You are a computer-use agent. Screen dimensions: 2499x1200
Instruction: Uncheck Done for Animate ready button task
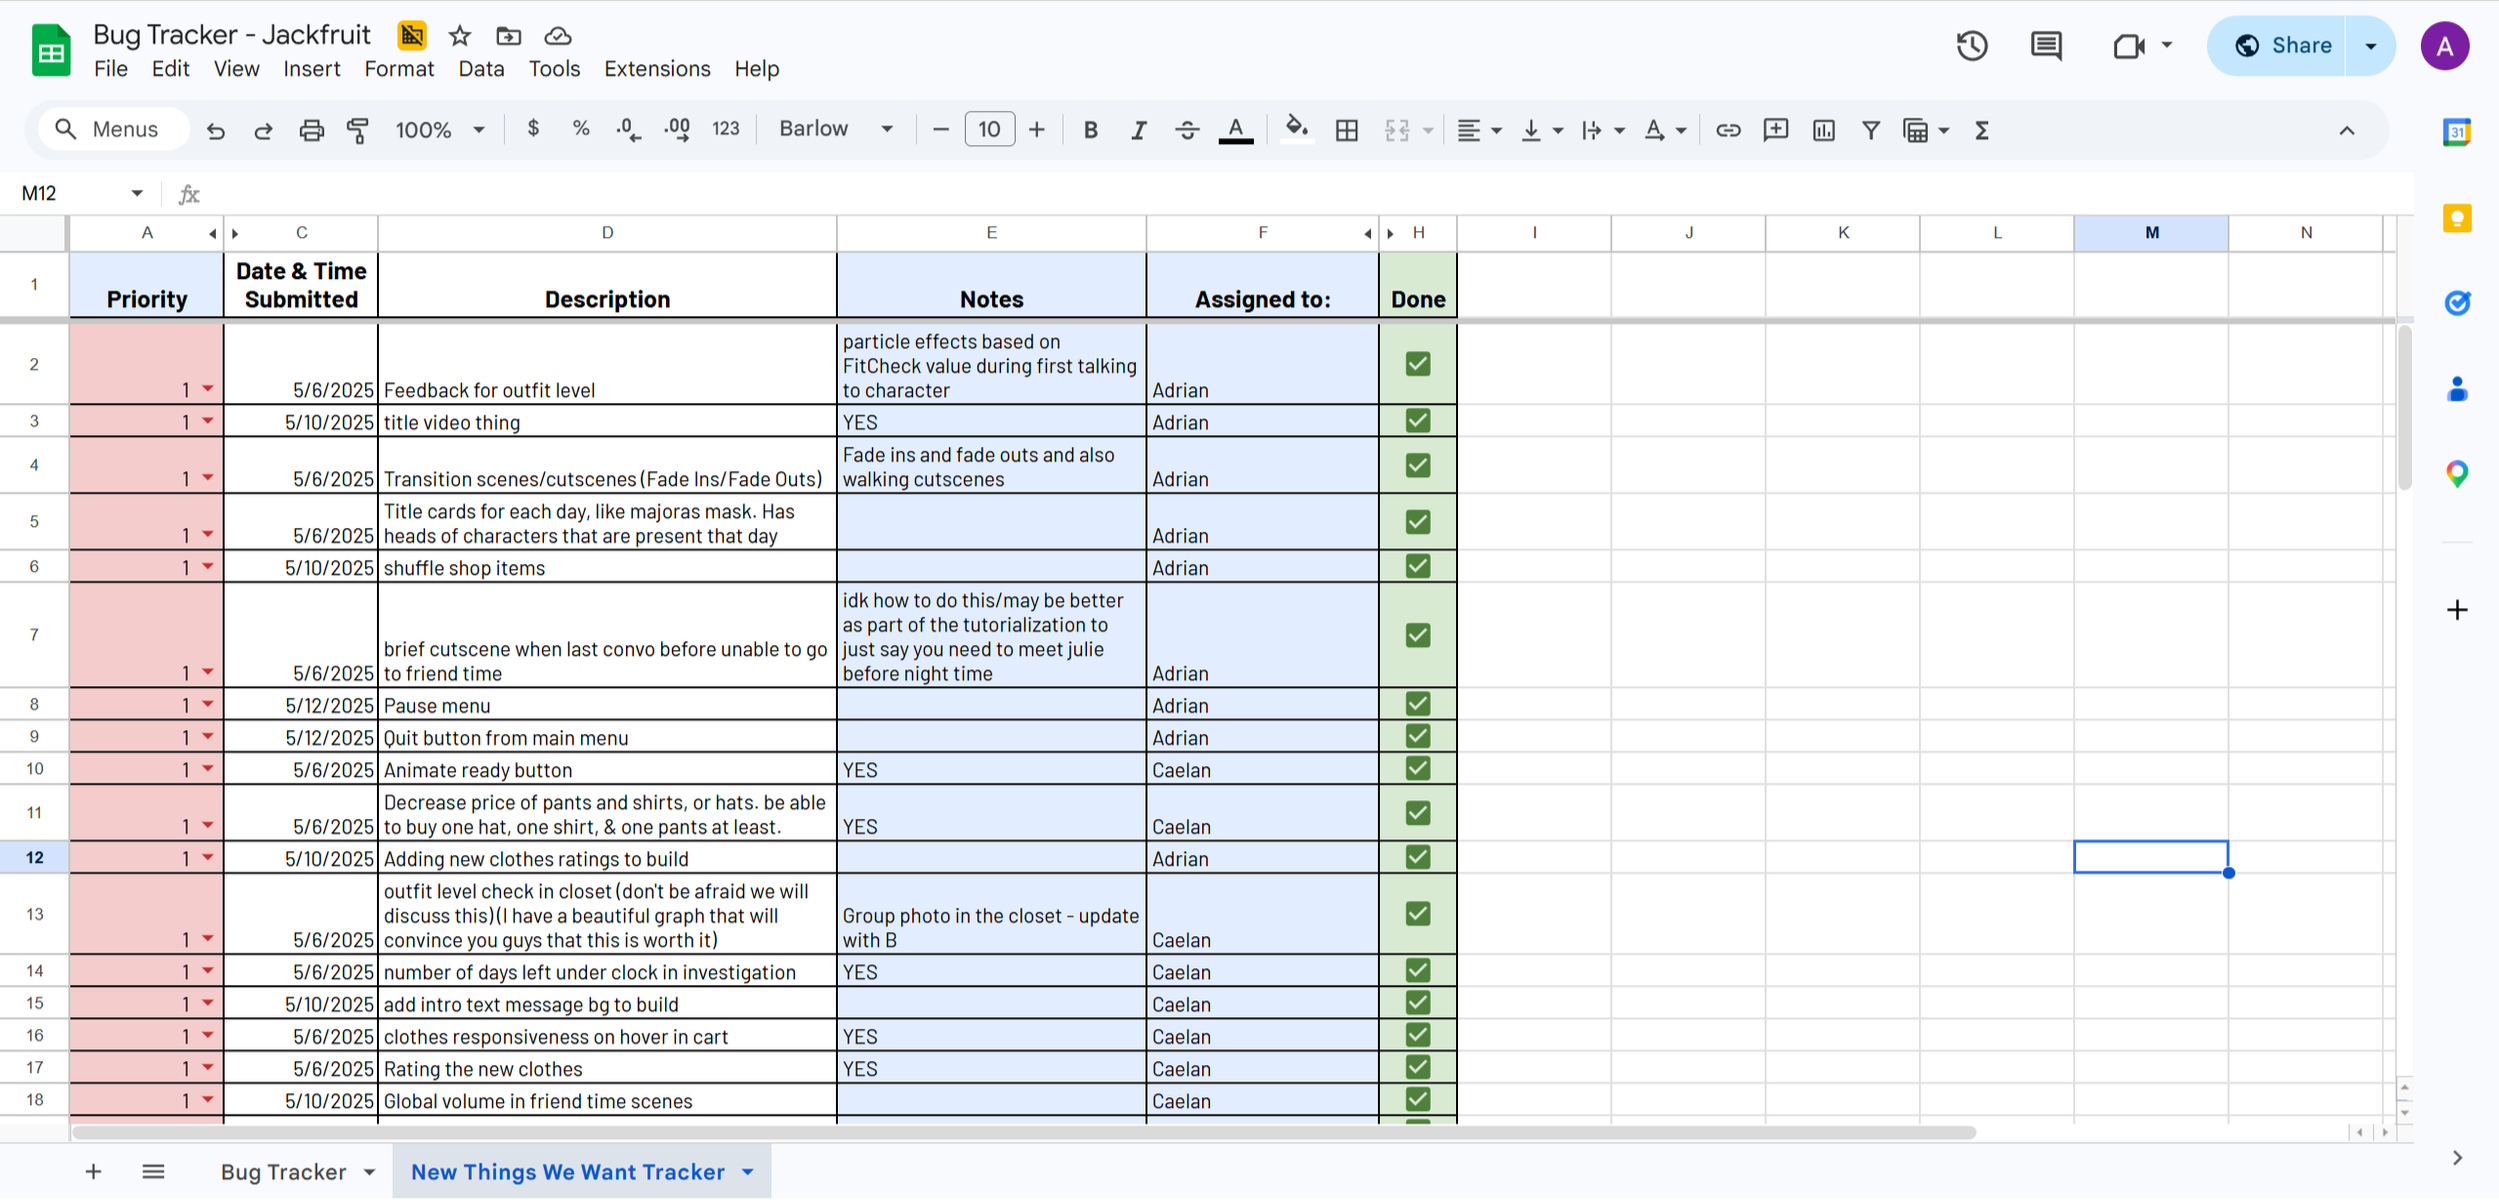click(1417, 767)
